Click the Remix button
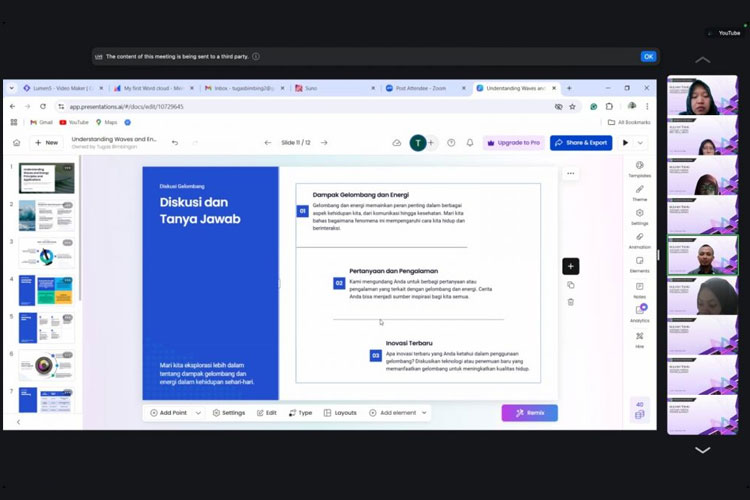750x500 pixels. tap(529, 413)
